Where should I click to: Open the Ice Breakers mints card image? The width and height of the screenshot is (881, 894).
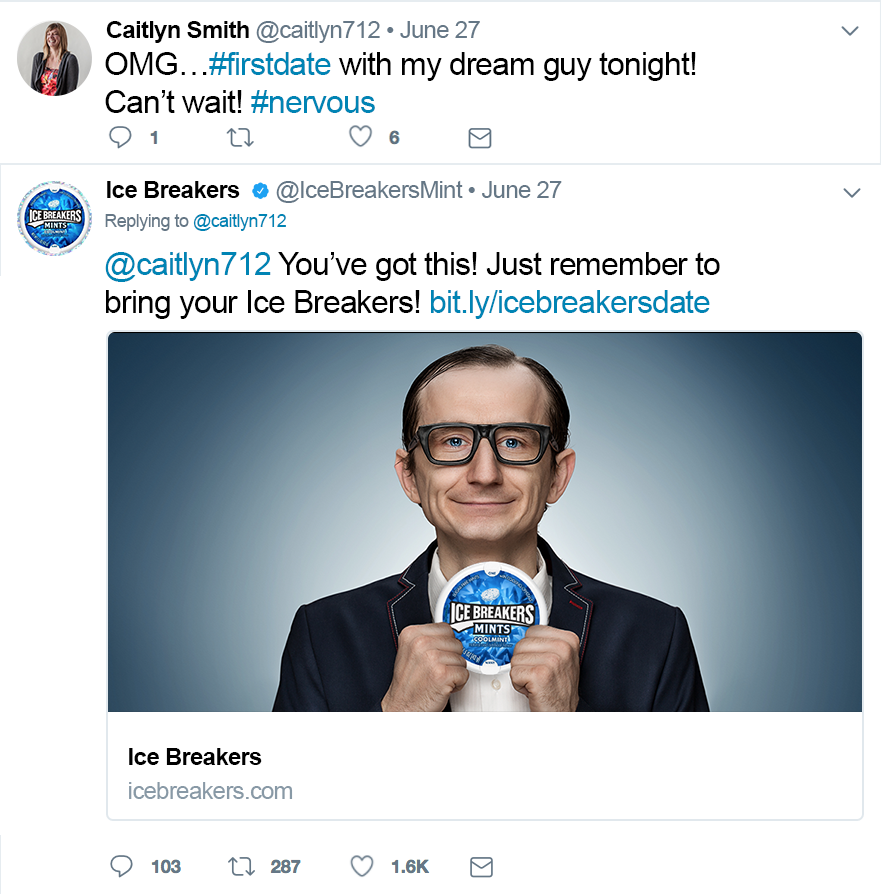485,522
